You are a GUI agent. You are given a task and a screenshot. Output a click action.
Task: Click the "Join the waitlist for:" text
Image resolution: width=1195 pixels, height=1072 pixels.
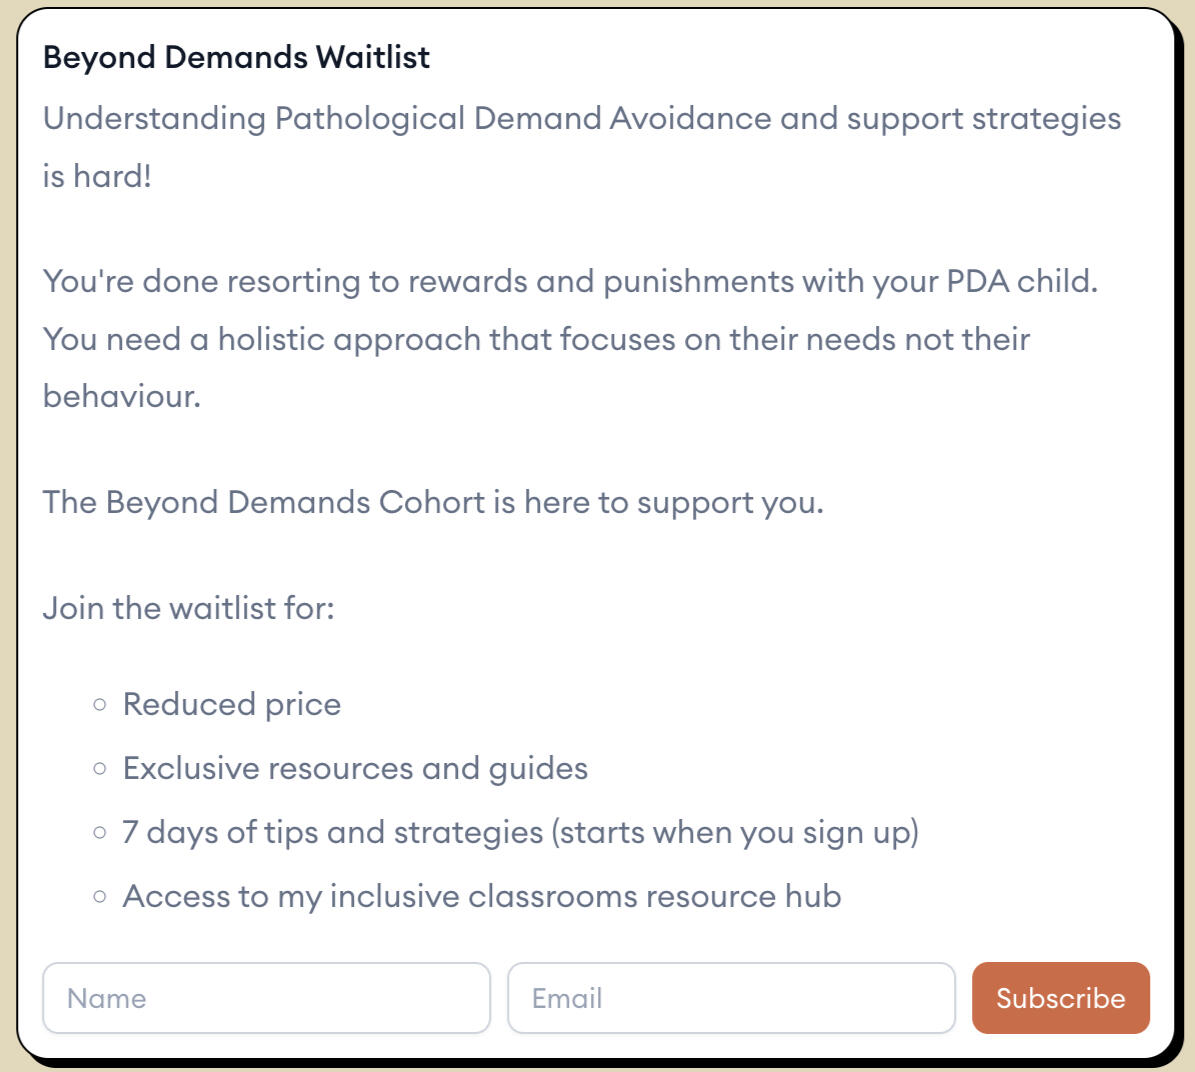point(188,608)
